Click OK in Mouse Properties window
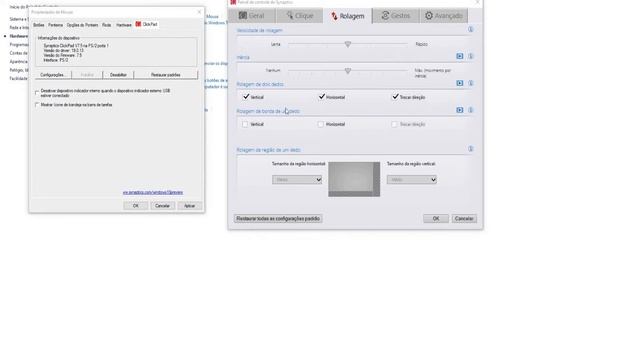The height and width of the screenshot is (360, 640). point(136,206)
